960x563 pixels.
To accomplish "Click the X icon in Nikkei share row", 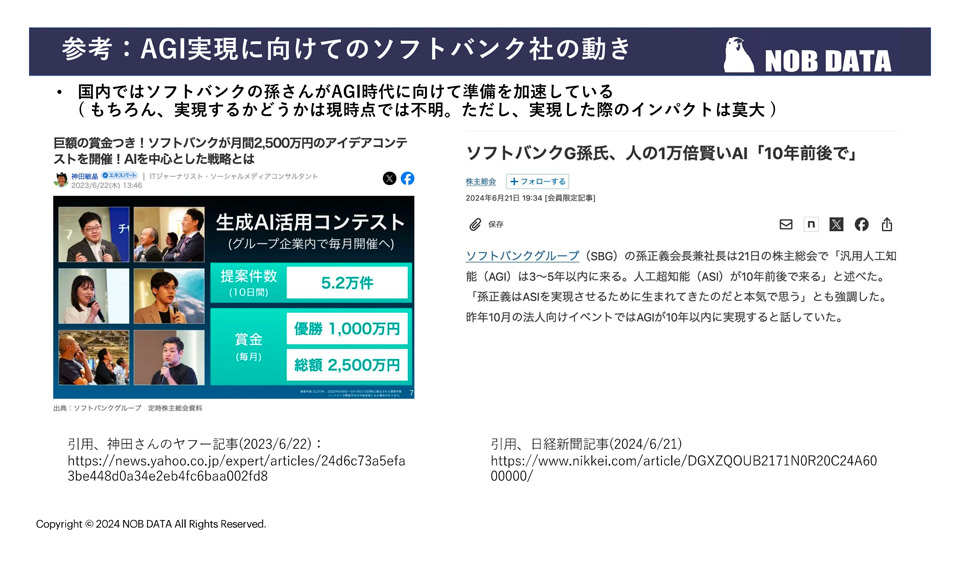I will (836, 225).
